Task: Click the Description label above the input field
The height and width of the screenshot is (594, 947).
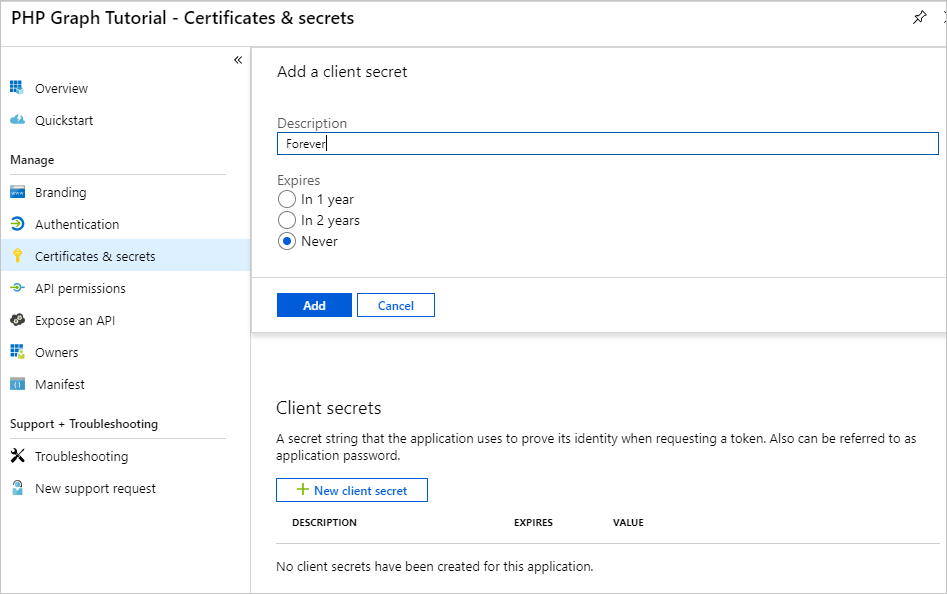Action: (312, 123)
